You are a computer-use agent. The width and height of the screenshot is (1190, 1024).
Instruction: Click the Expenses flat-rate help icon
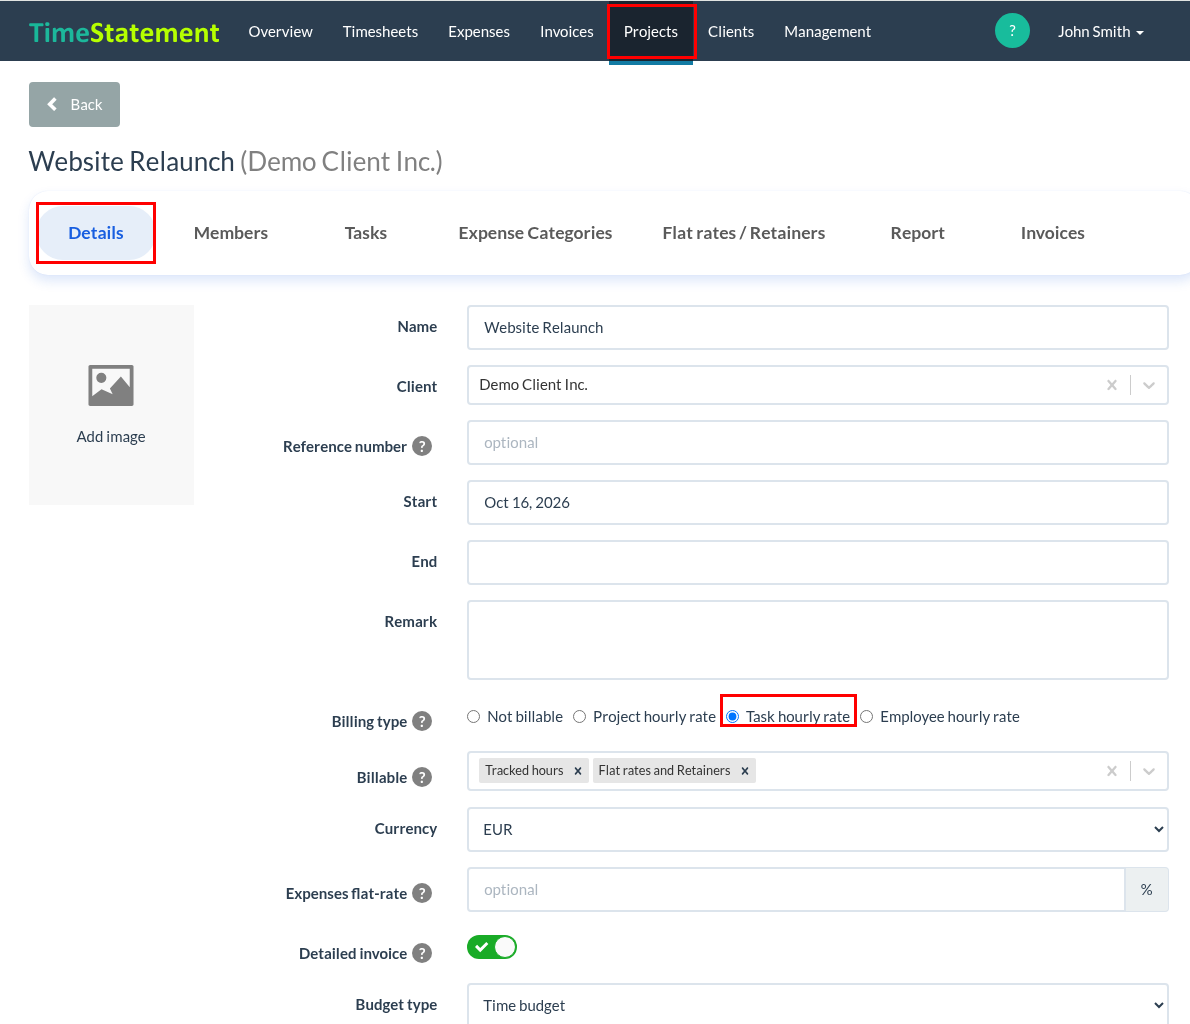tap(422, 893)
